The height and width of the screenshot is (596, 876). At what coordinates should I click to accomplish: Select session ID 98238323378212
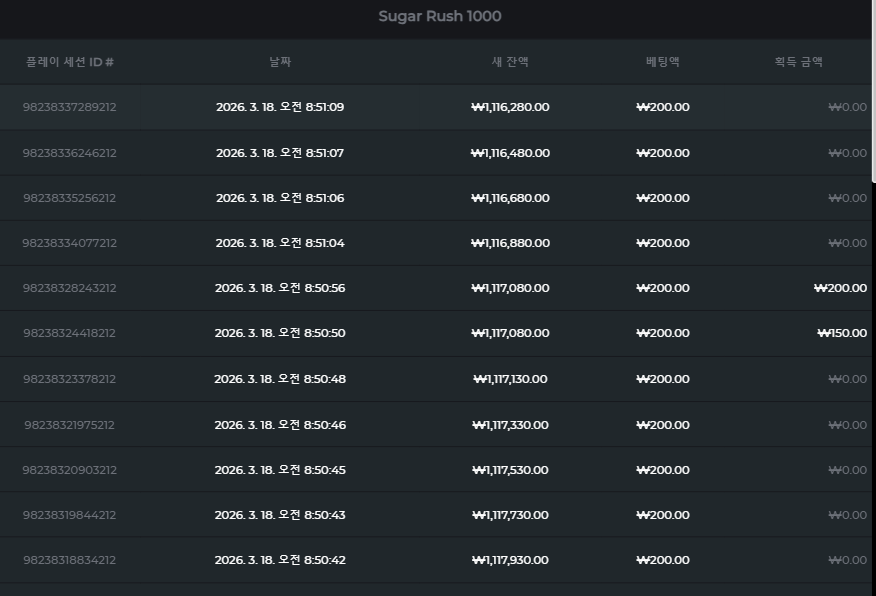pyautogui.click(x=69, y=379)
